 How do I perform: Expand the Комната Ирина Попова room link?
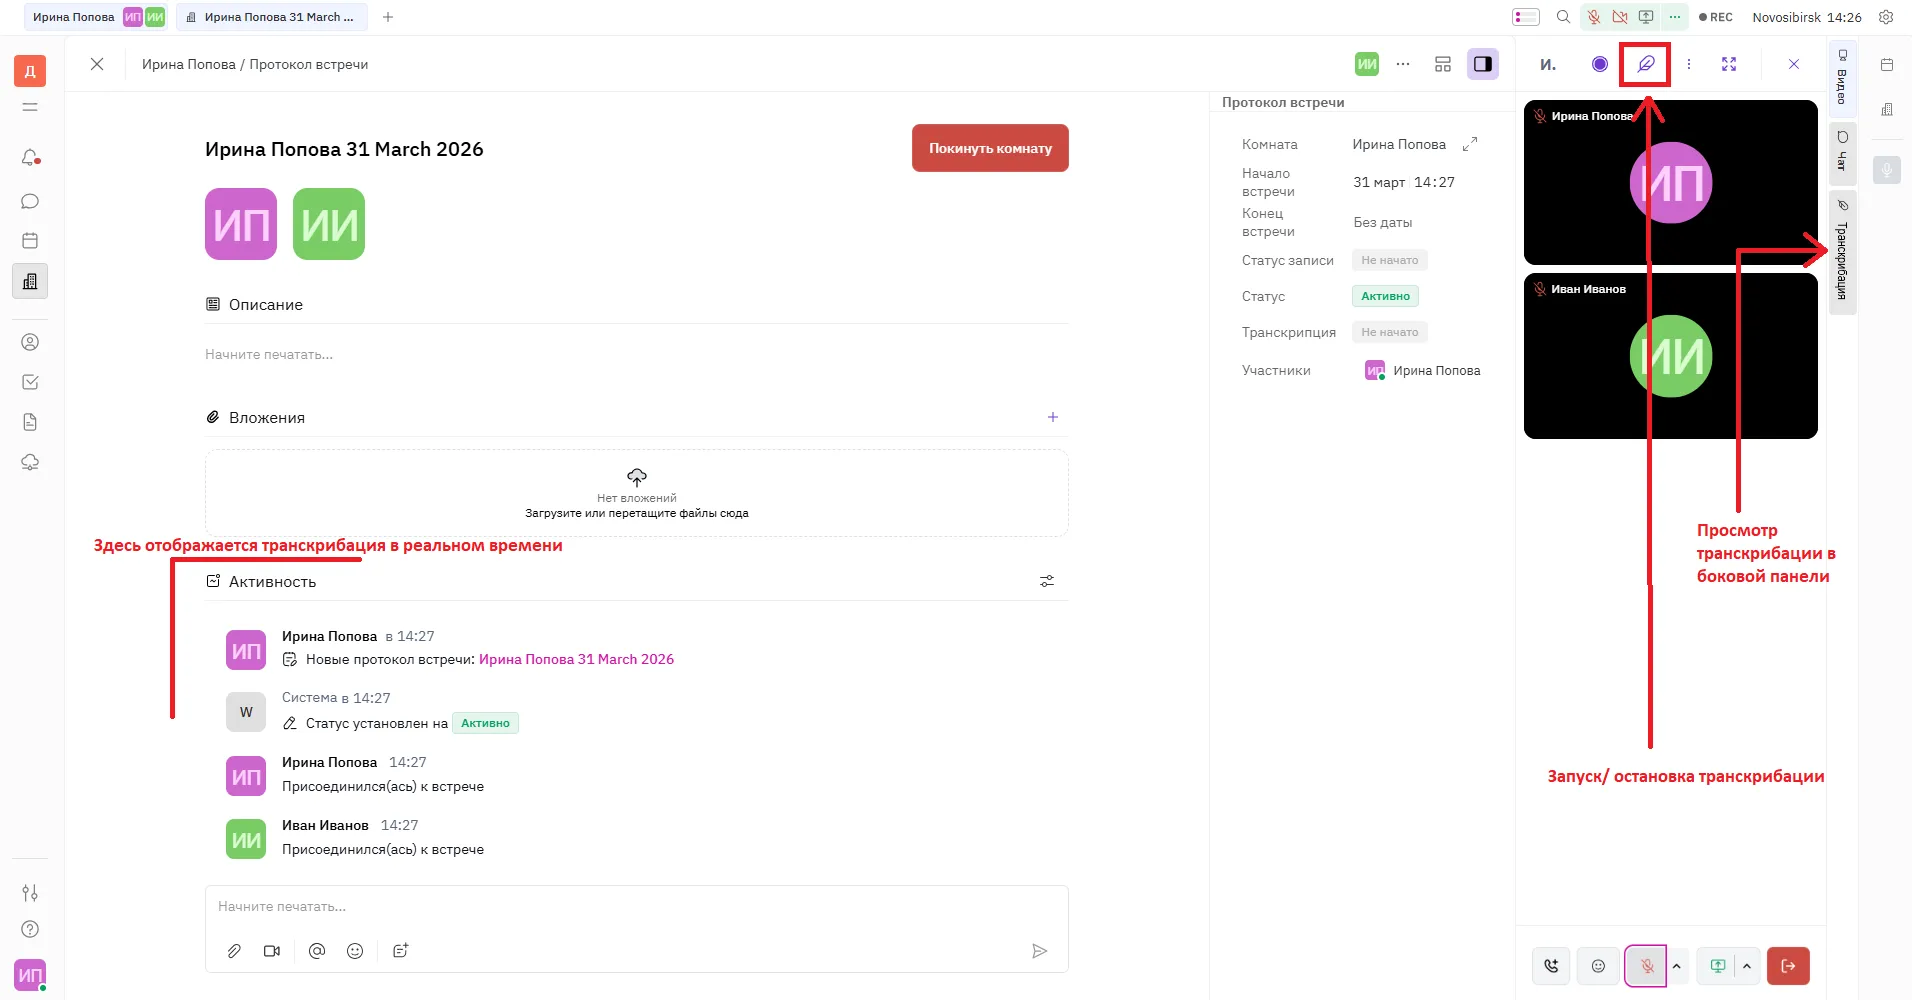[x=1470, y=145]
